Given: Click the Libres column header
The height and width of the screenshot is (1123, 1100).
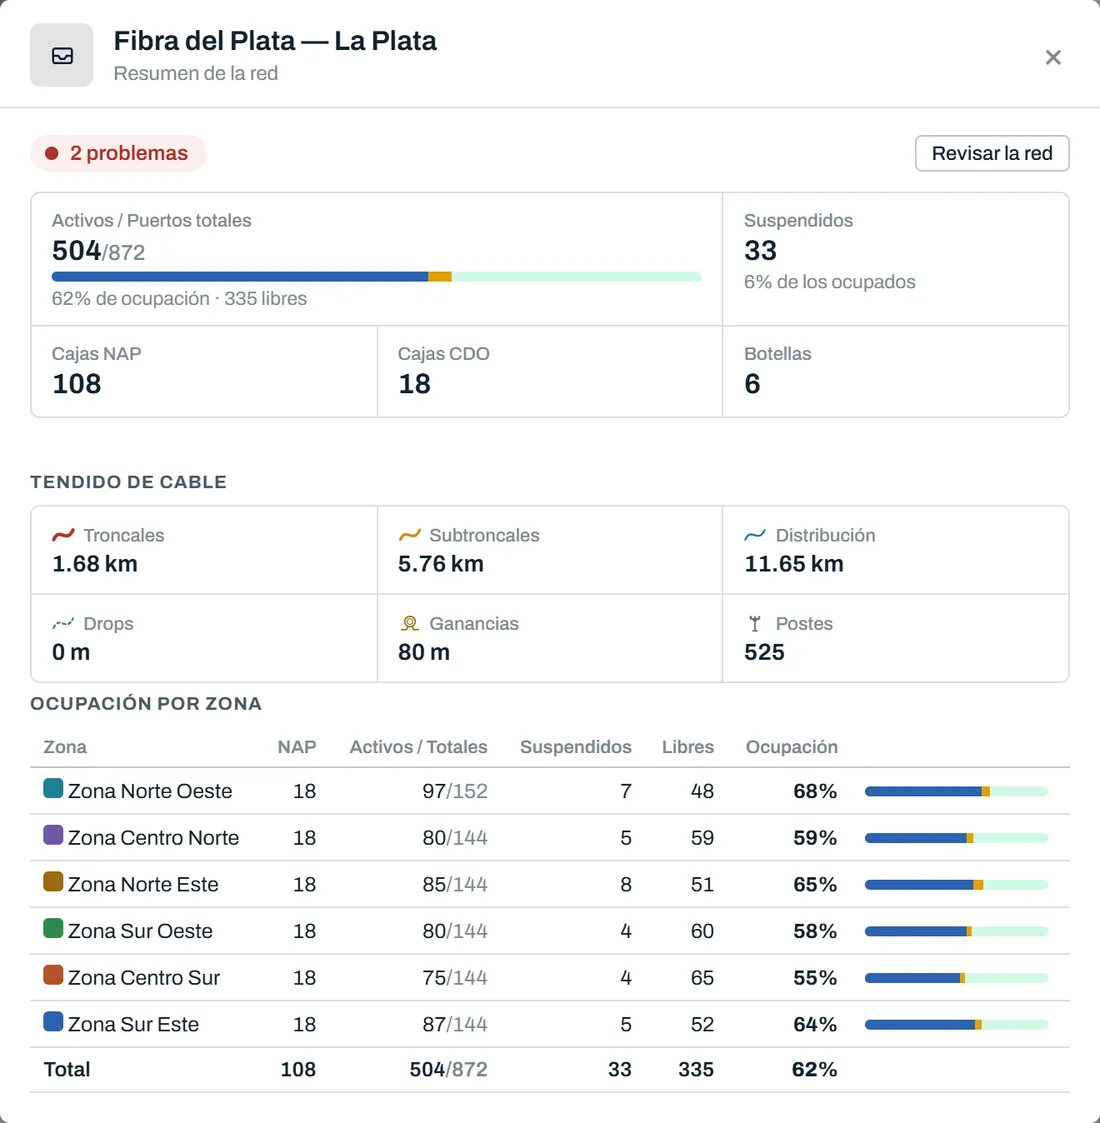Looking at the screenshot, I should [x=688, y=747].
